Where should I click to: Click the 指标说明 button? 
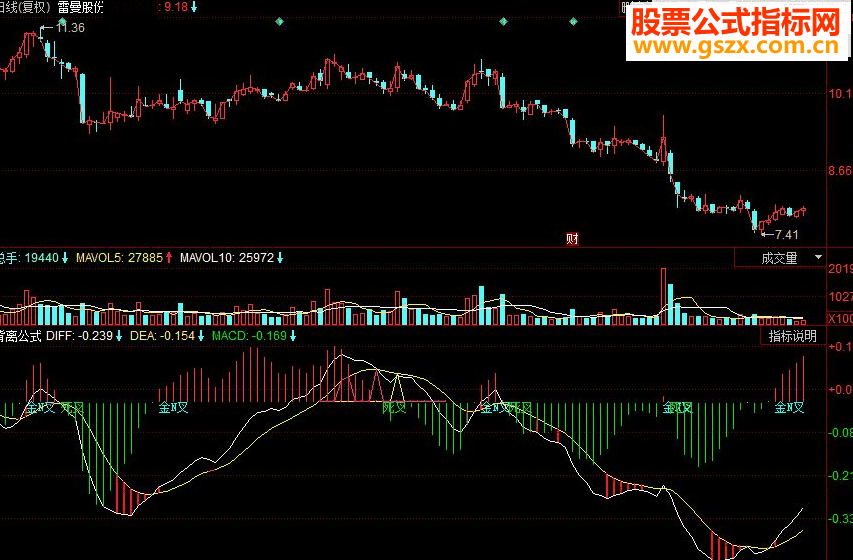point(793,336)
